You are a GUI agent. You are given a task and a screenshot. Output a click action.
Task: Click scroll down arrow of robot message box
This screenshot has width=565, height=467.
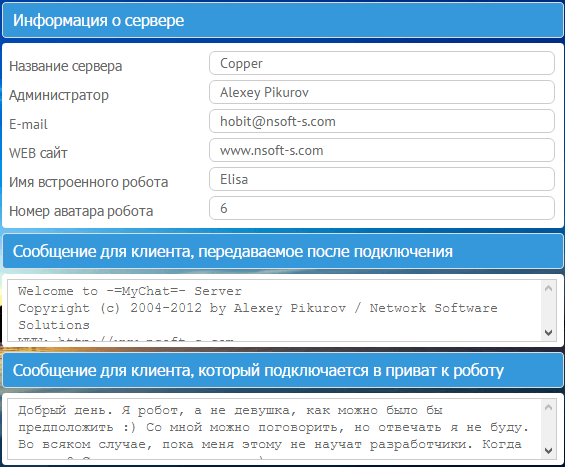(x=548, y=450)
